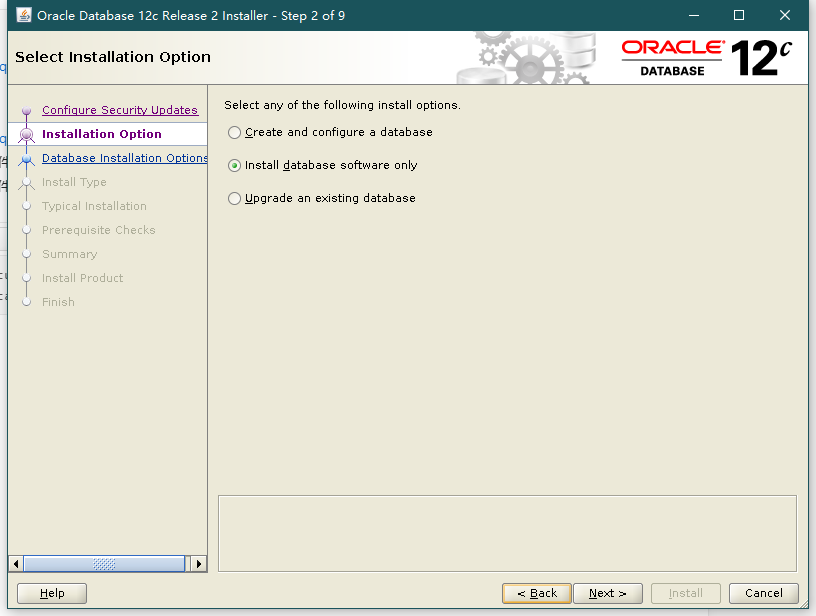
Task: Click the Help button
Action: pyautogui.click(x=52, y=593)
